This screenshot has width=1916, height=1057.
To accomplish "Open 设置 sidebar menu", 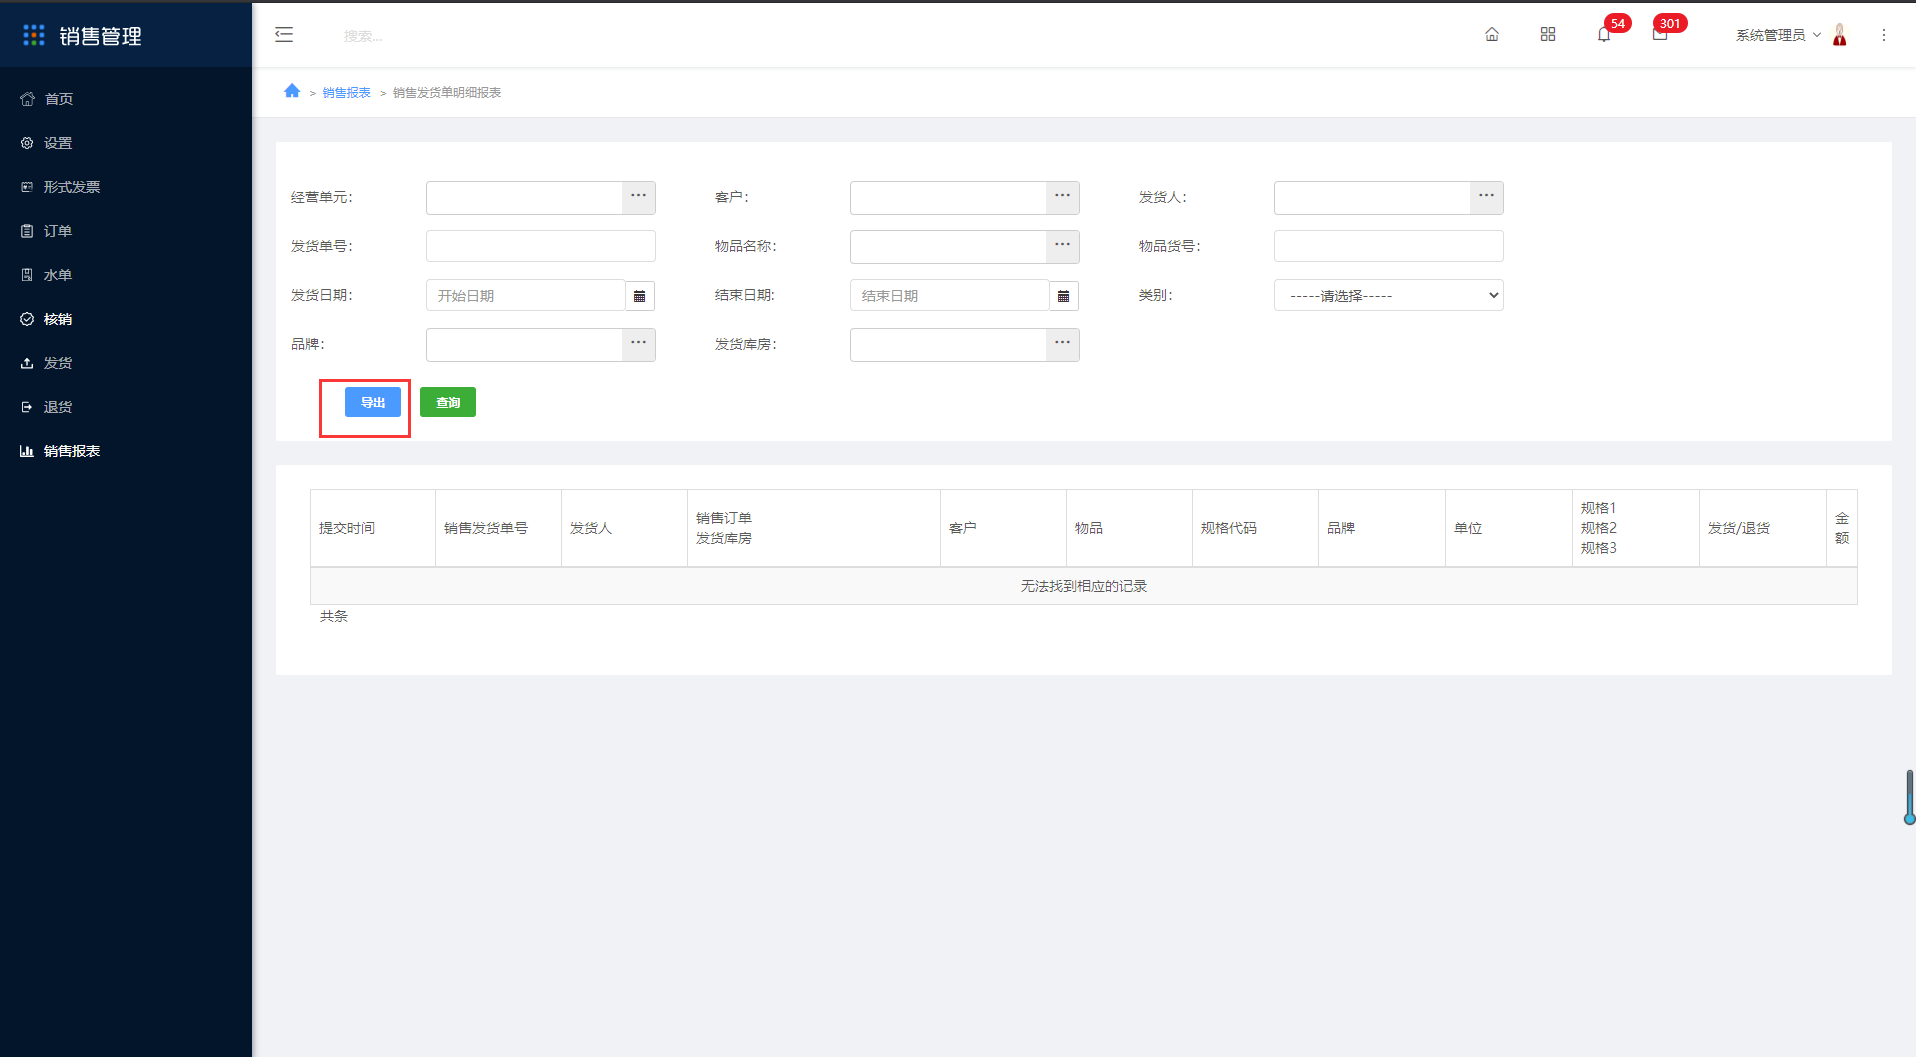I will [126, 143].
